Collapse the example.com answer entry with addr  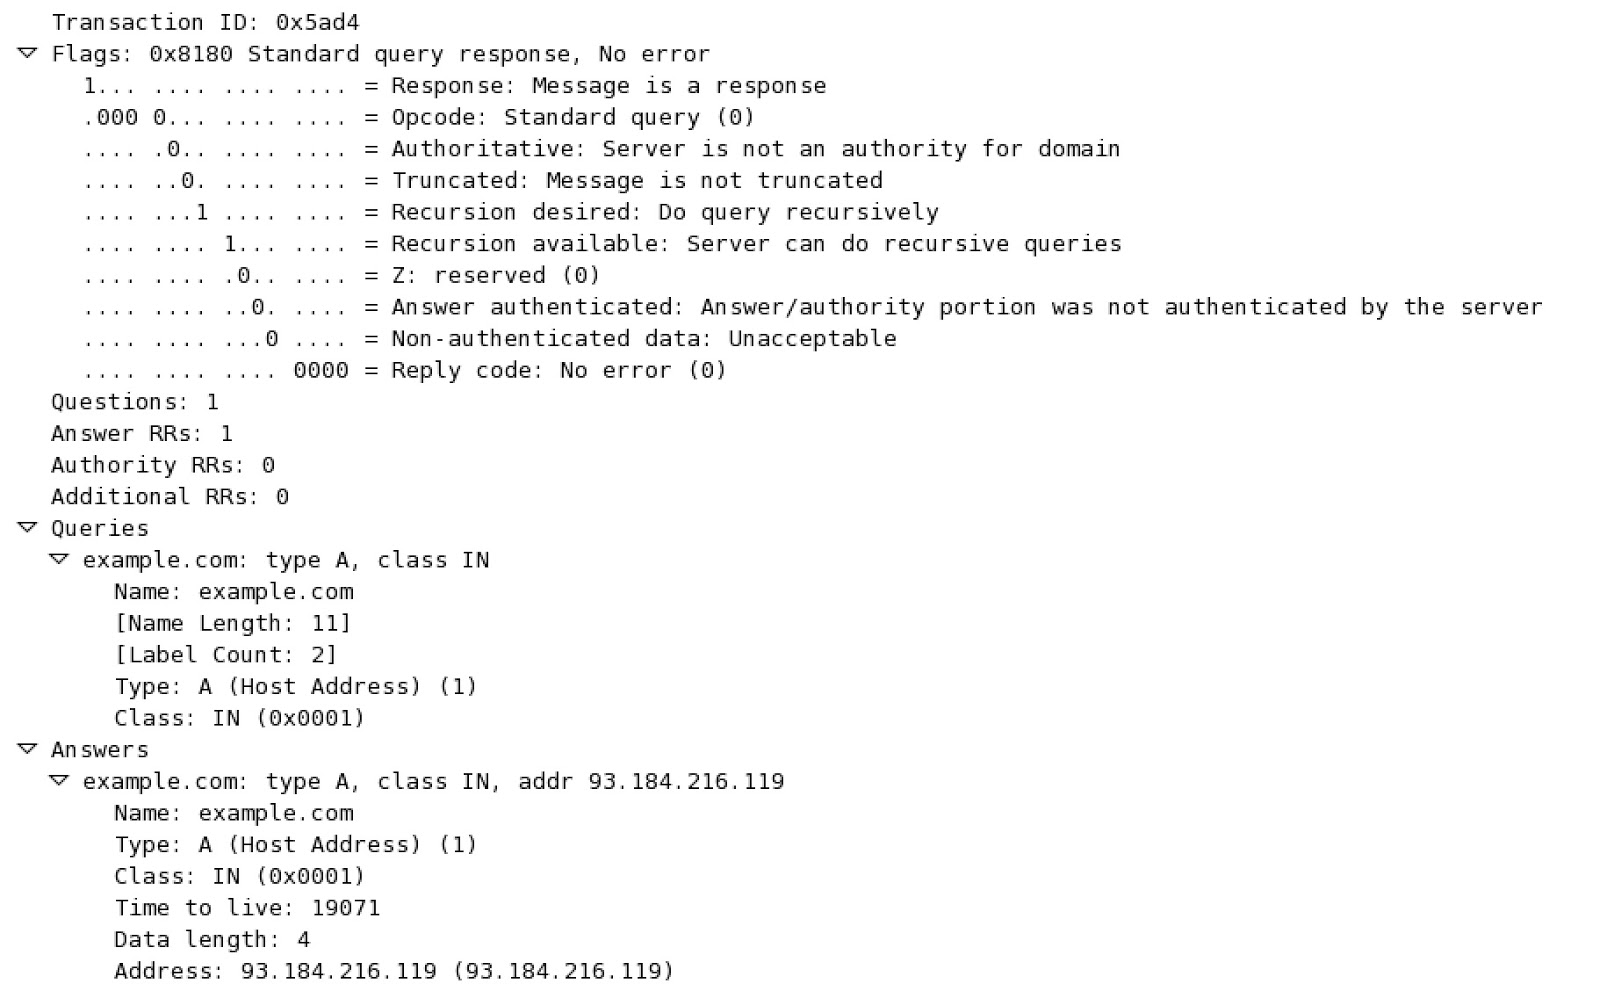click(59, 781)
